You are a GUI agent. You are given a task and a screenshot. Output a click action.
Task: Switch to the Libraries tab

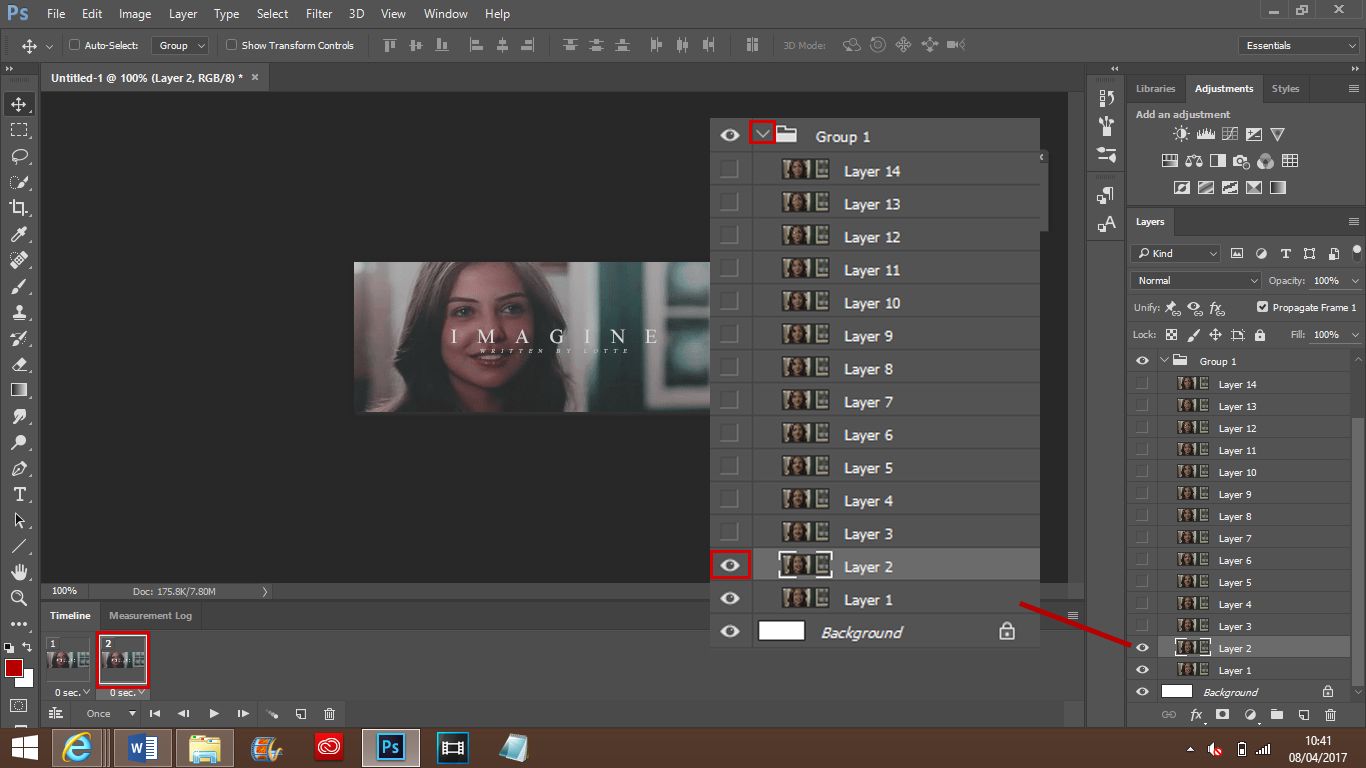click(1156, 89)
